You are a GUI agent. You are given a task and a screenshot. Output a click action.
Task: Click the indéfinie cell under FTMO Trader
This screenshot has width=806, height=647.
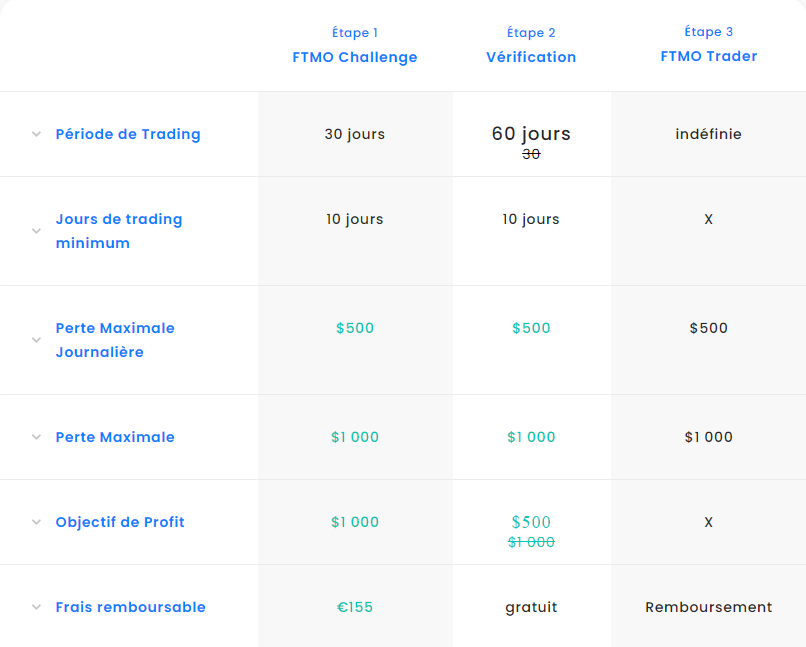coord(708,134)
